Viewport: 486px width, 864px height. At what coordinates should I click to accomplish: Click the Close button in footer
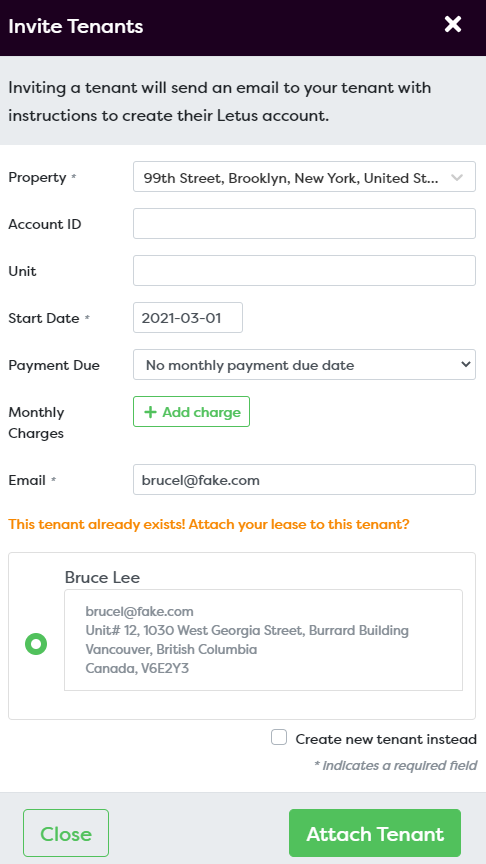point(66,833)
